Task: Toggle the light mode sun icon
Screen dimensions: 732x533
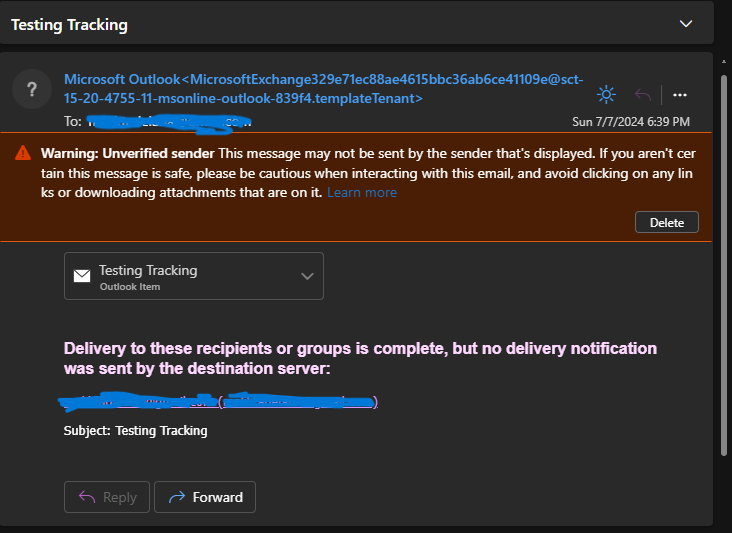Action: click(x=606, y=95)
